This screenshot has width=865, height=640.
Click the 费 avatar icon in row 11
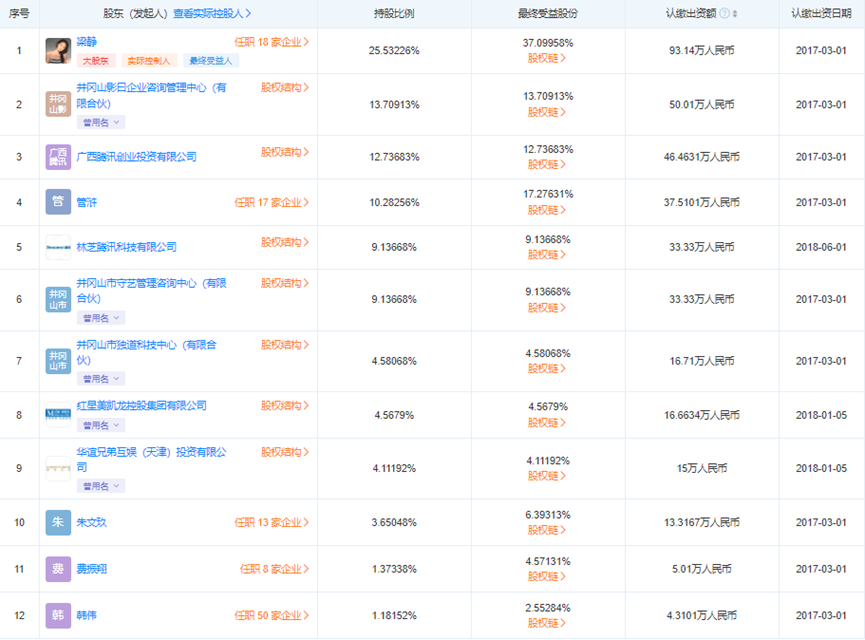[x=58, y=569]
